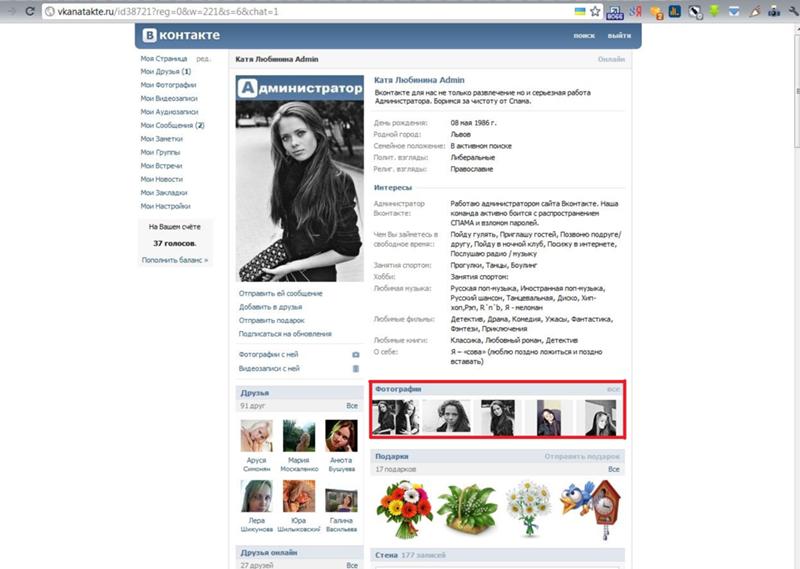Click the VKontakte logo in the header

point(181,35)
